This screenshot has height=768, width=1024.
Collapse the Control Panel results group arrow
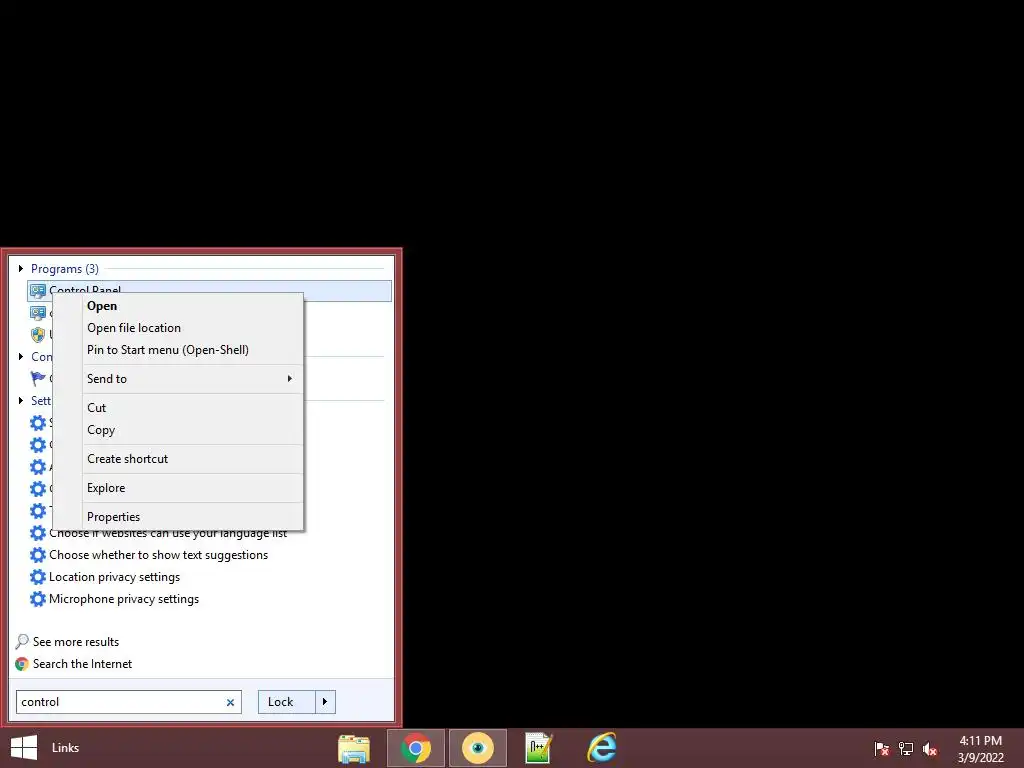[21, 357]
